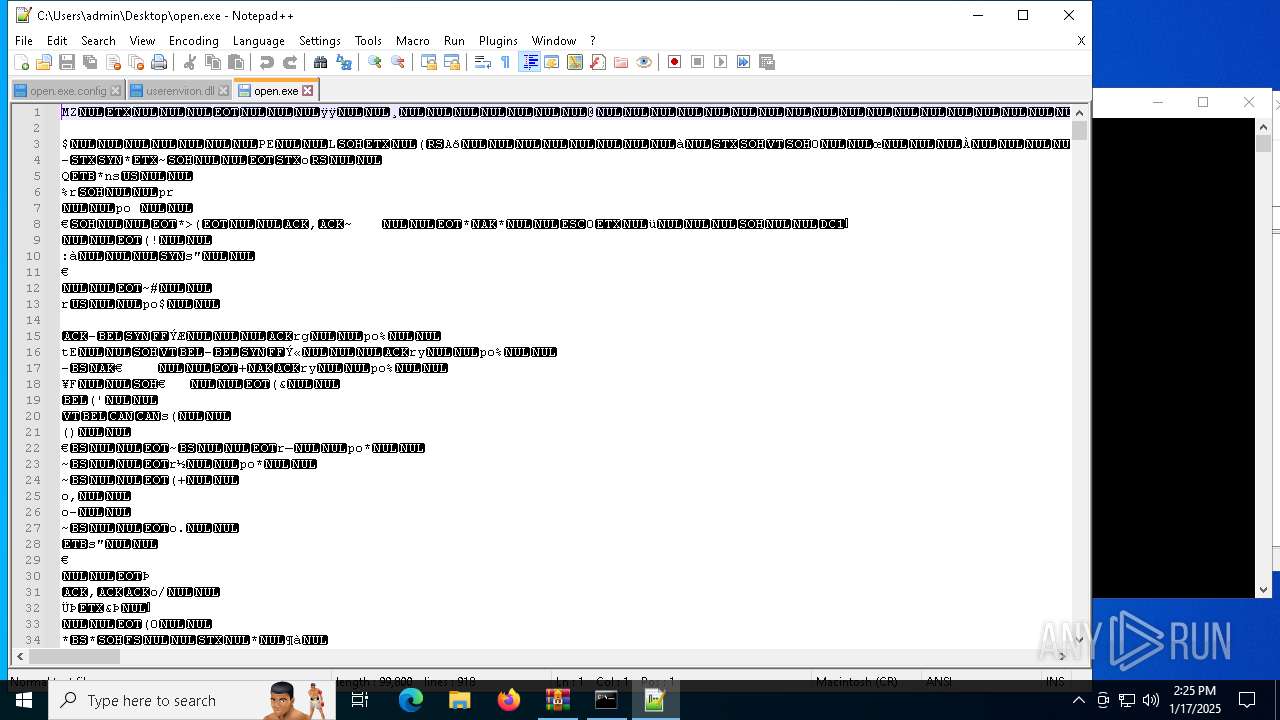The image size is (1280, 720).
Task: Open the Encoding menu
Action: [x=194, y=41]
